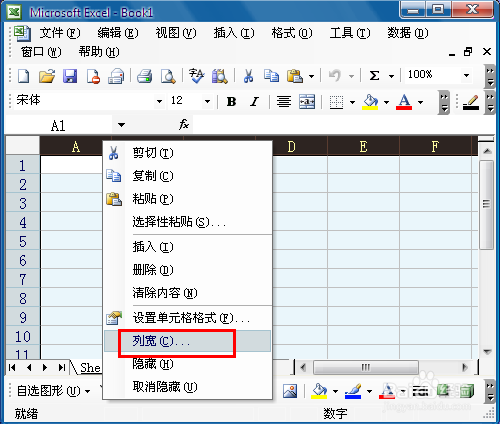Select 列宽(C)... in context menu
The image size is (500, 424).
tap(187, 341)
